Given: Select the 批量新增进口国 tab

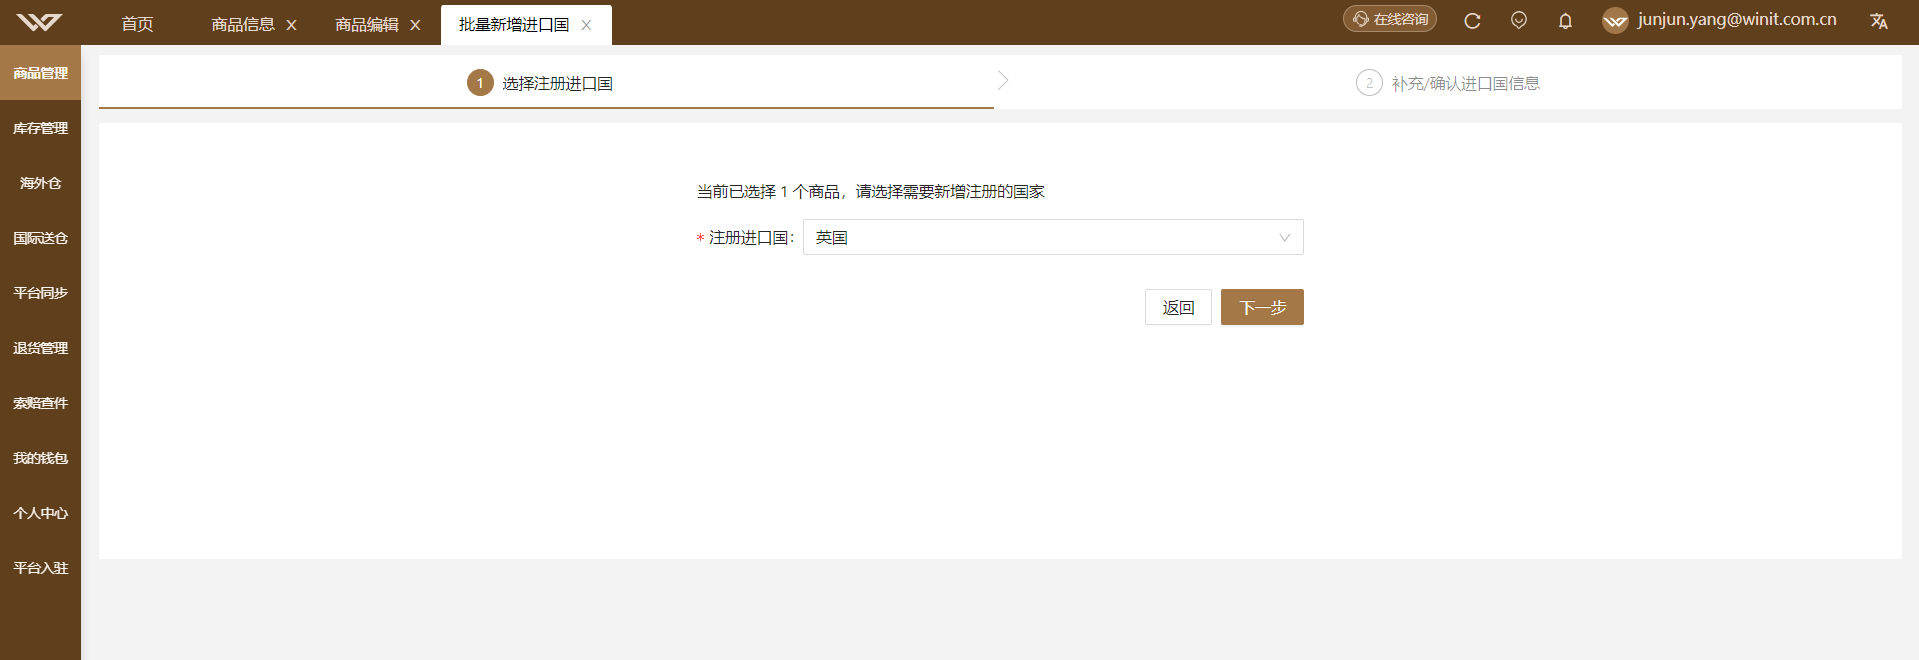Looking at the screenshot, I should (514, 24).
